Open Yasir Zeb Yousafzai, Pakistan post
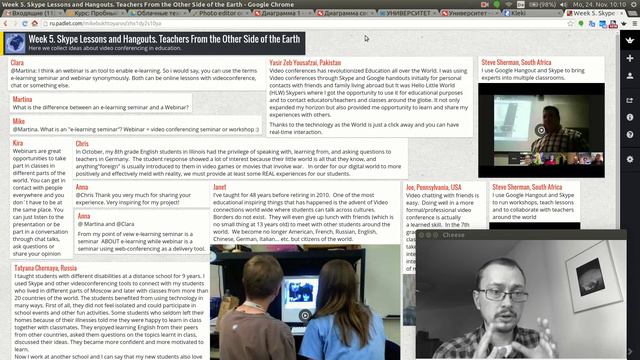This screenshot has width=640, height=360. tap(370, 97)
